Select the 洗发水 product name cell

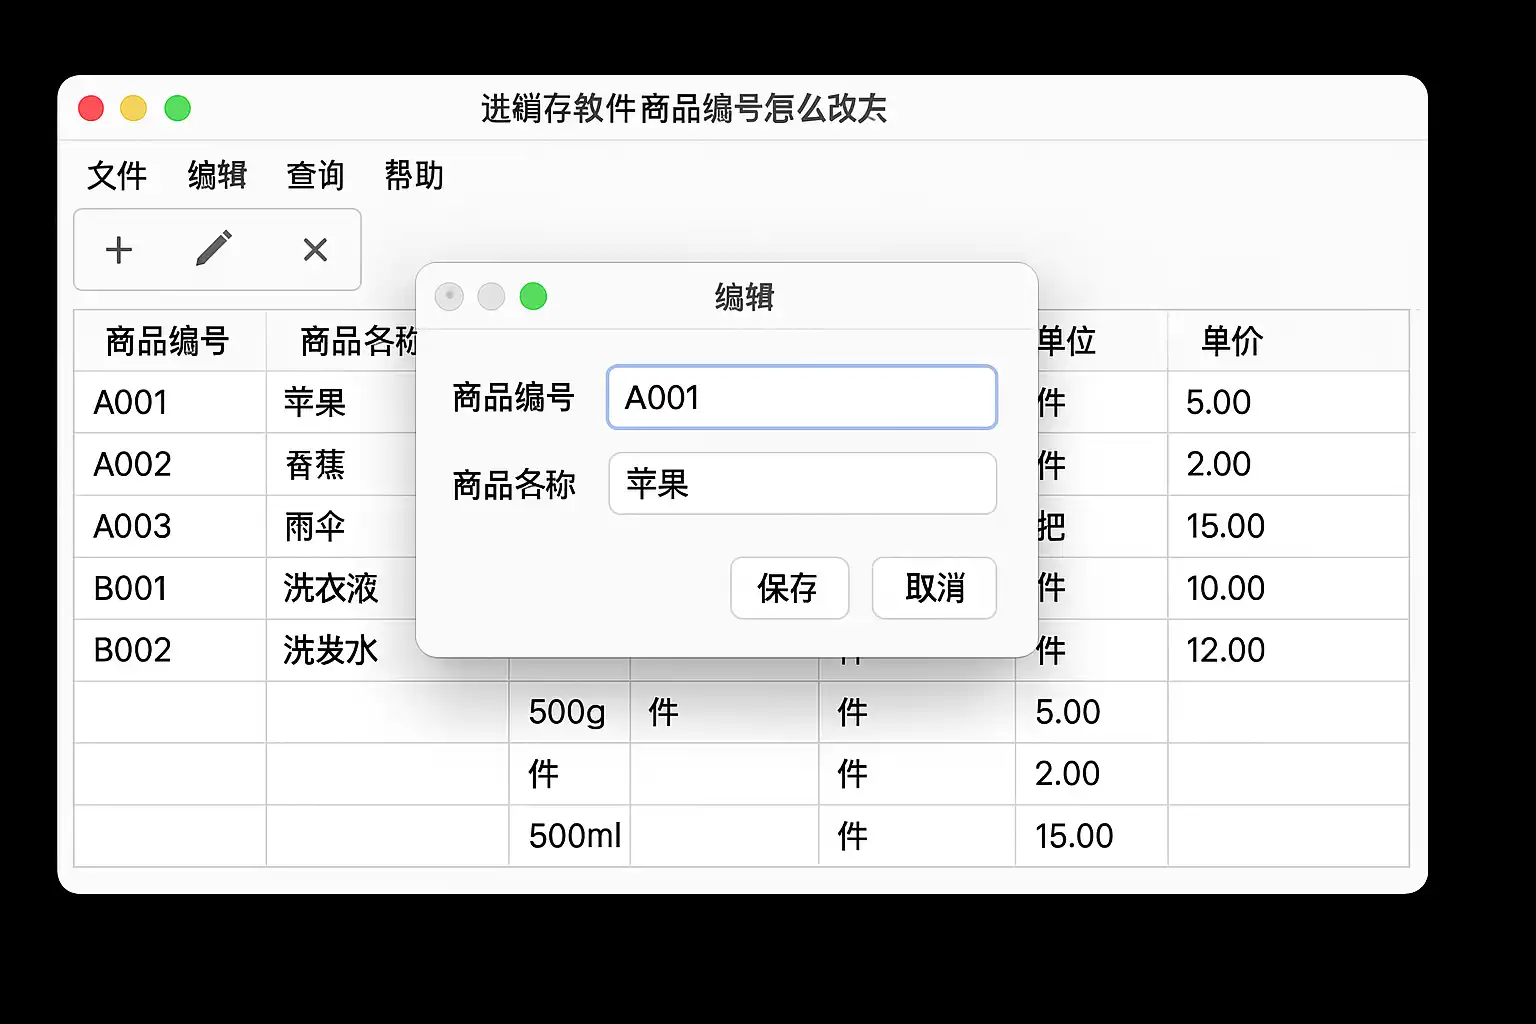point(331,651)
